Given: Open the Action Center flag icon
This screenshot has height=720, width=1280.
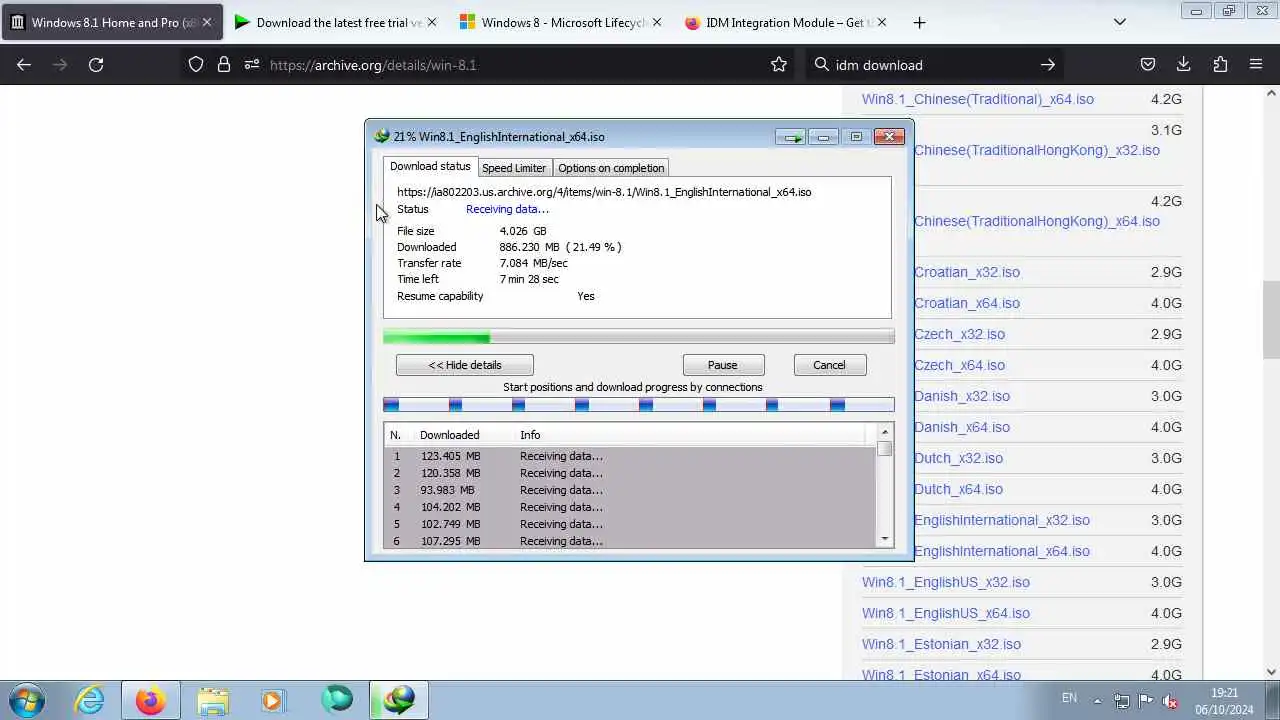Looking at the screenshot, I should coord(1146,701).
